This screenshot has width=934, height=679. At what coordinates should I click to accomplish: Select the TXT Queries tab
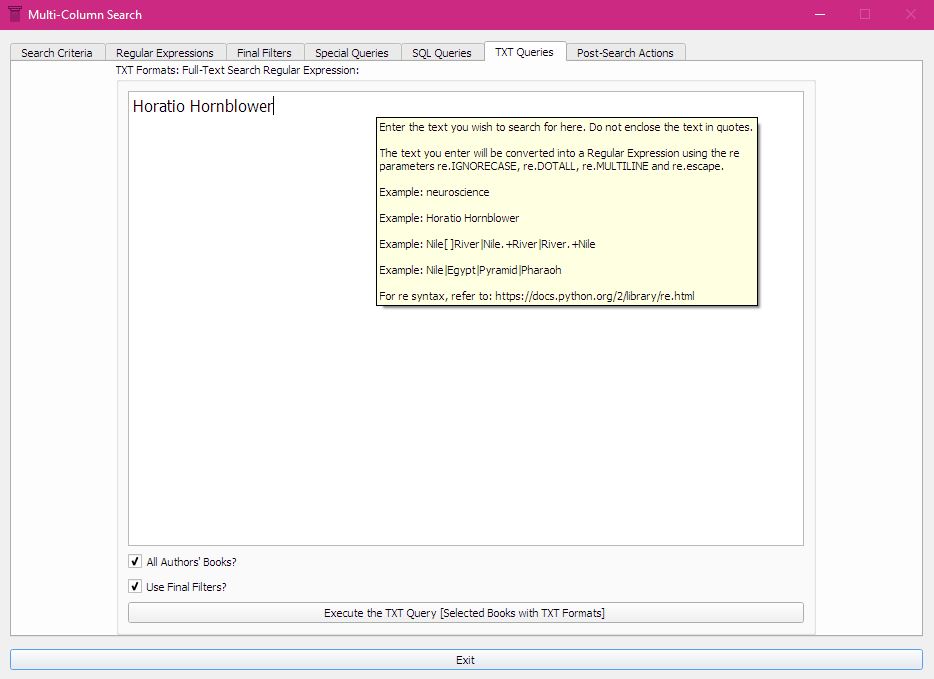coord(525,52)
